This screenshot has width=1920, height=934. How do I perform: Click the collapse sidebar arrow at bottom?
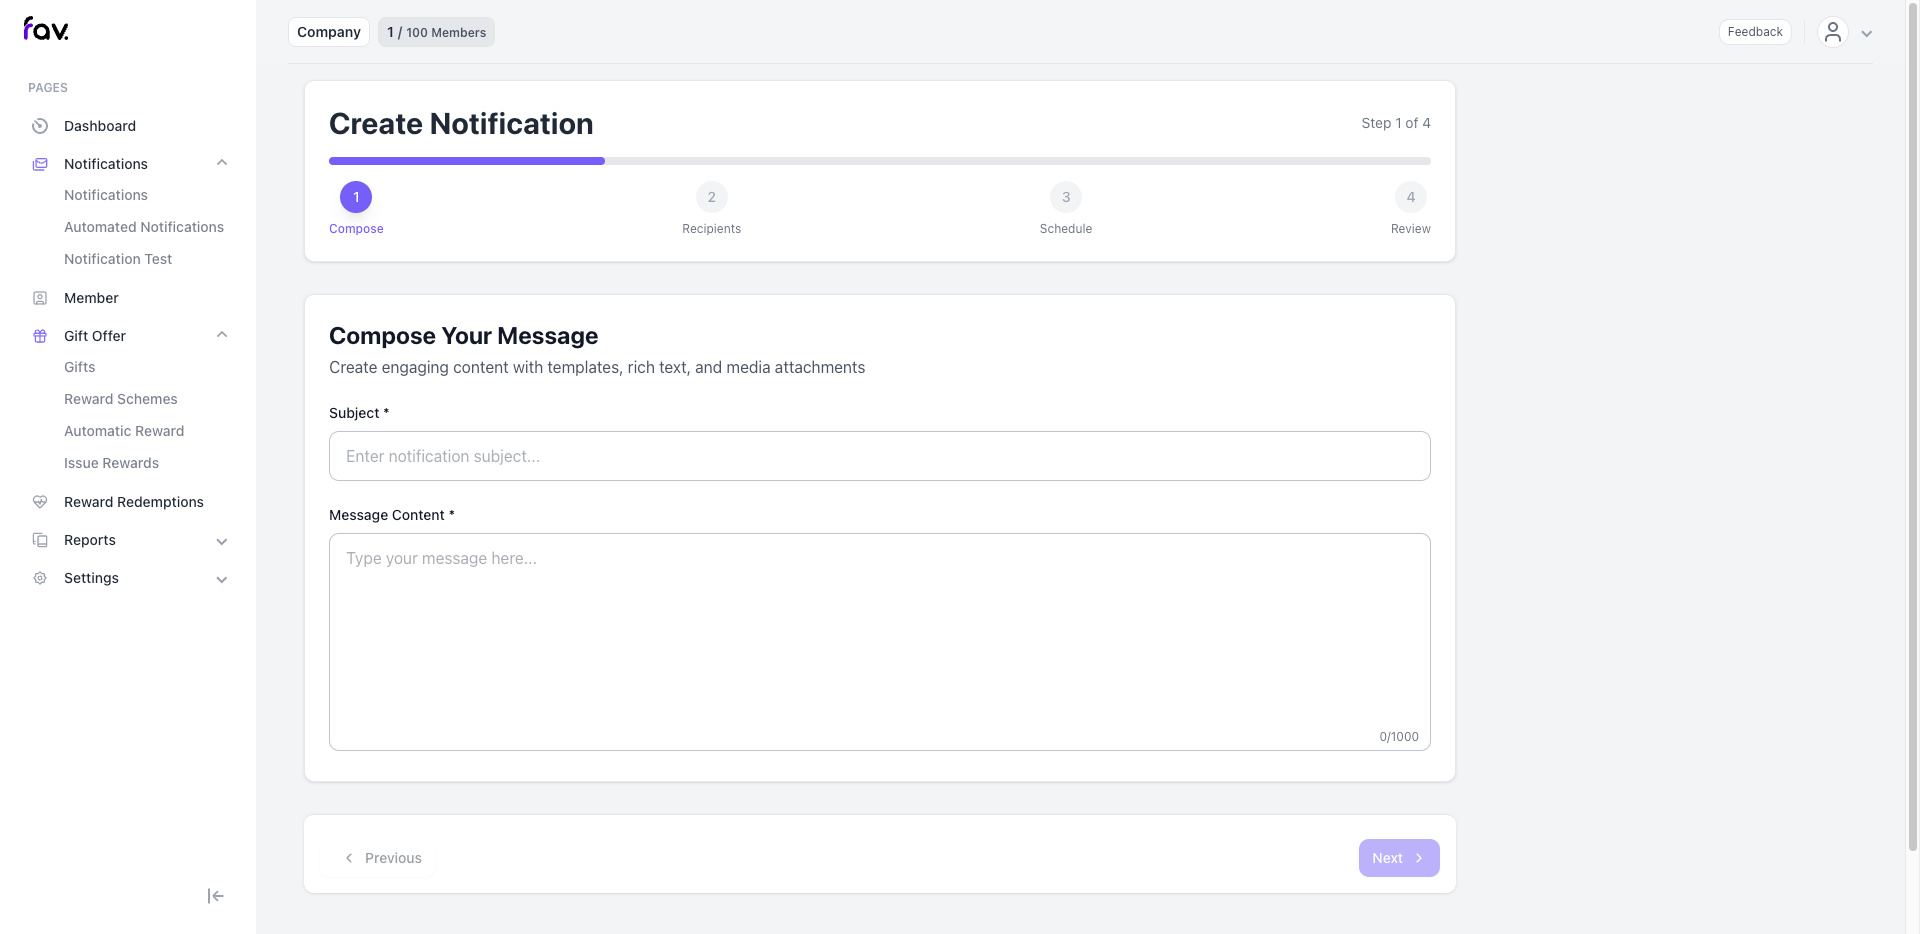pos(214,896)
